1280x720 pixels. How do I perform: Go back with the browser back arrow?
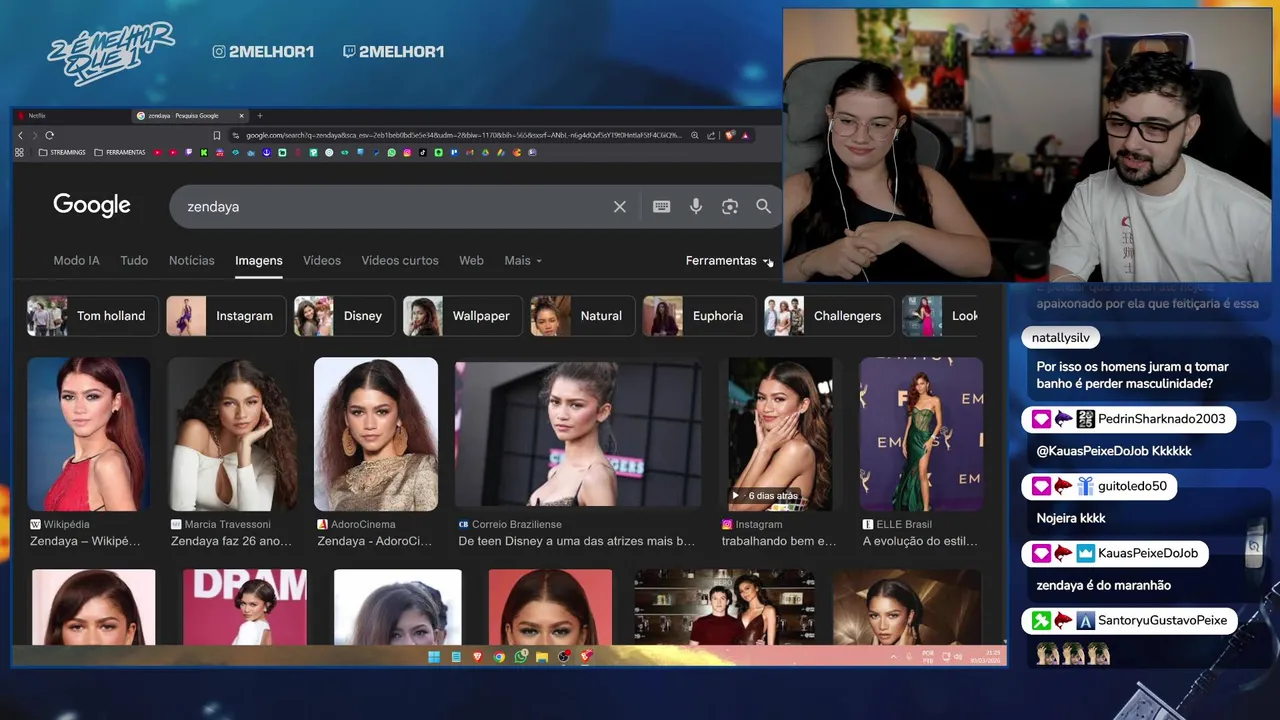(x=20, y=135)
